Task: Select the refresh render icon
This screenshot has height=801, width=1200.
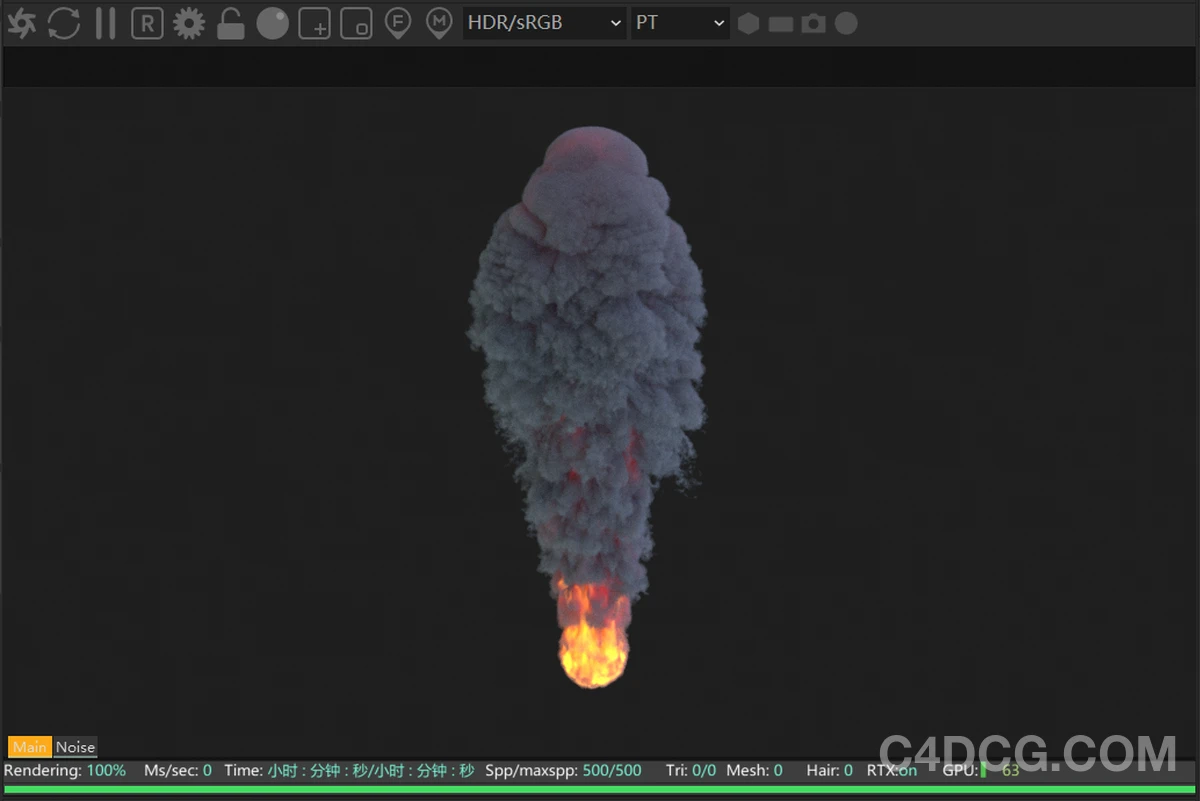Action: (x=64, y=22)
